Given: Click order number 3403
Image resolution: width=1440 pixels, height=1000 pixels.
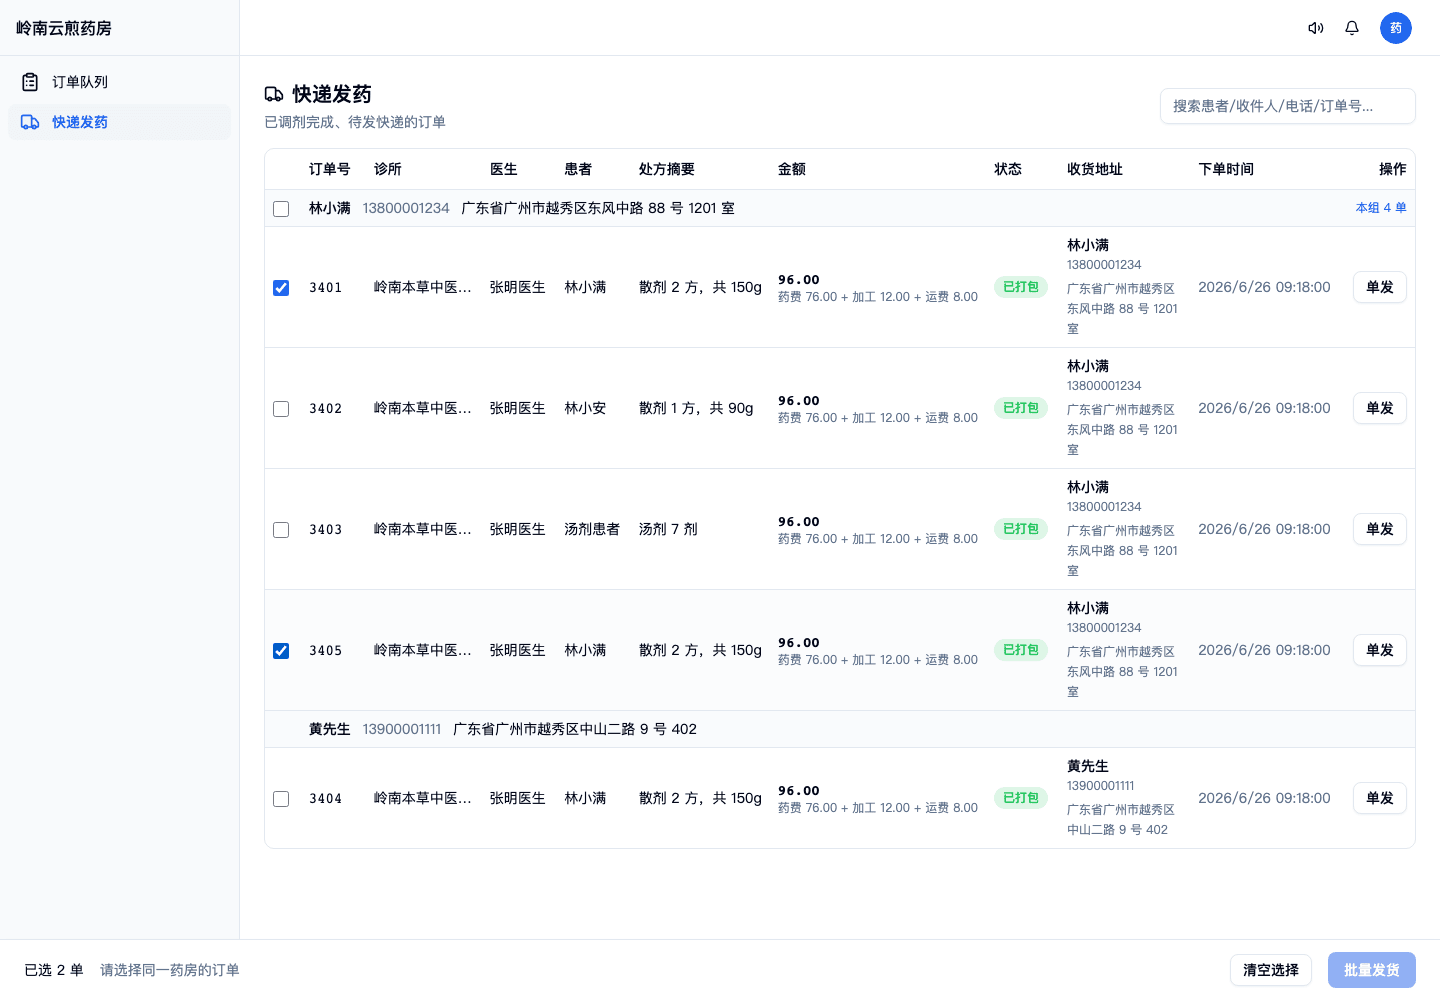Looking at the screenshot, I should click(326, 530).
